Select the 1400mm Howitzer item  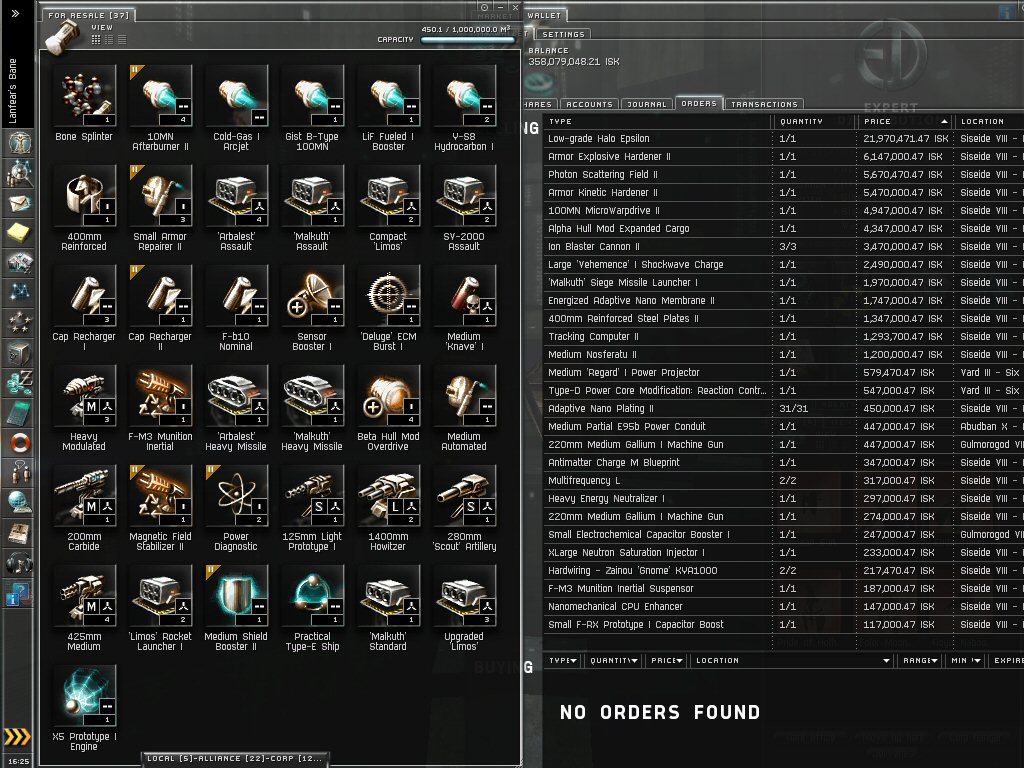388,507
